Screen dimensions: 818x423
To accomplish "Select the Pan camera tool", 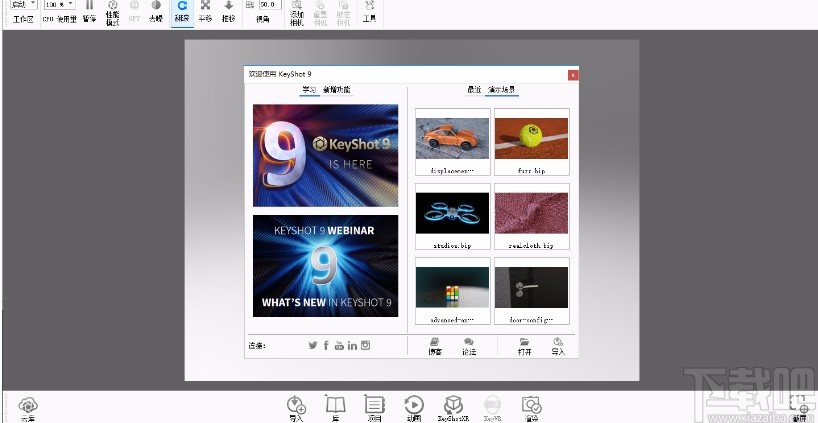I will tap(205, 11).
